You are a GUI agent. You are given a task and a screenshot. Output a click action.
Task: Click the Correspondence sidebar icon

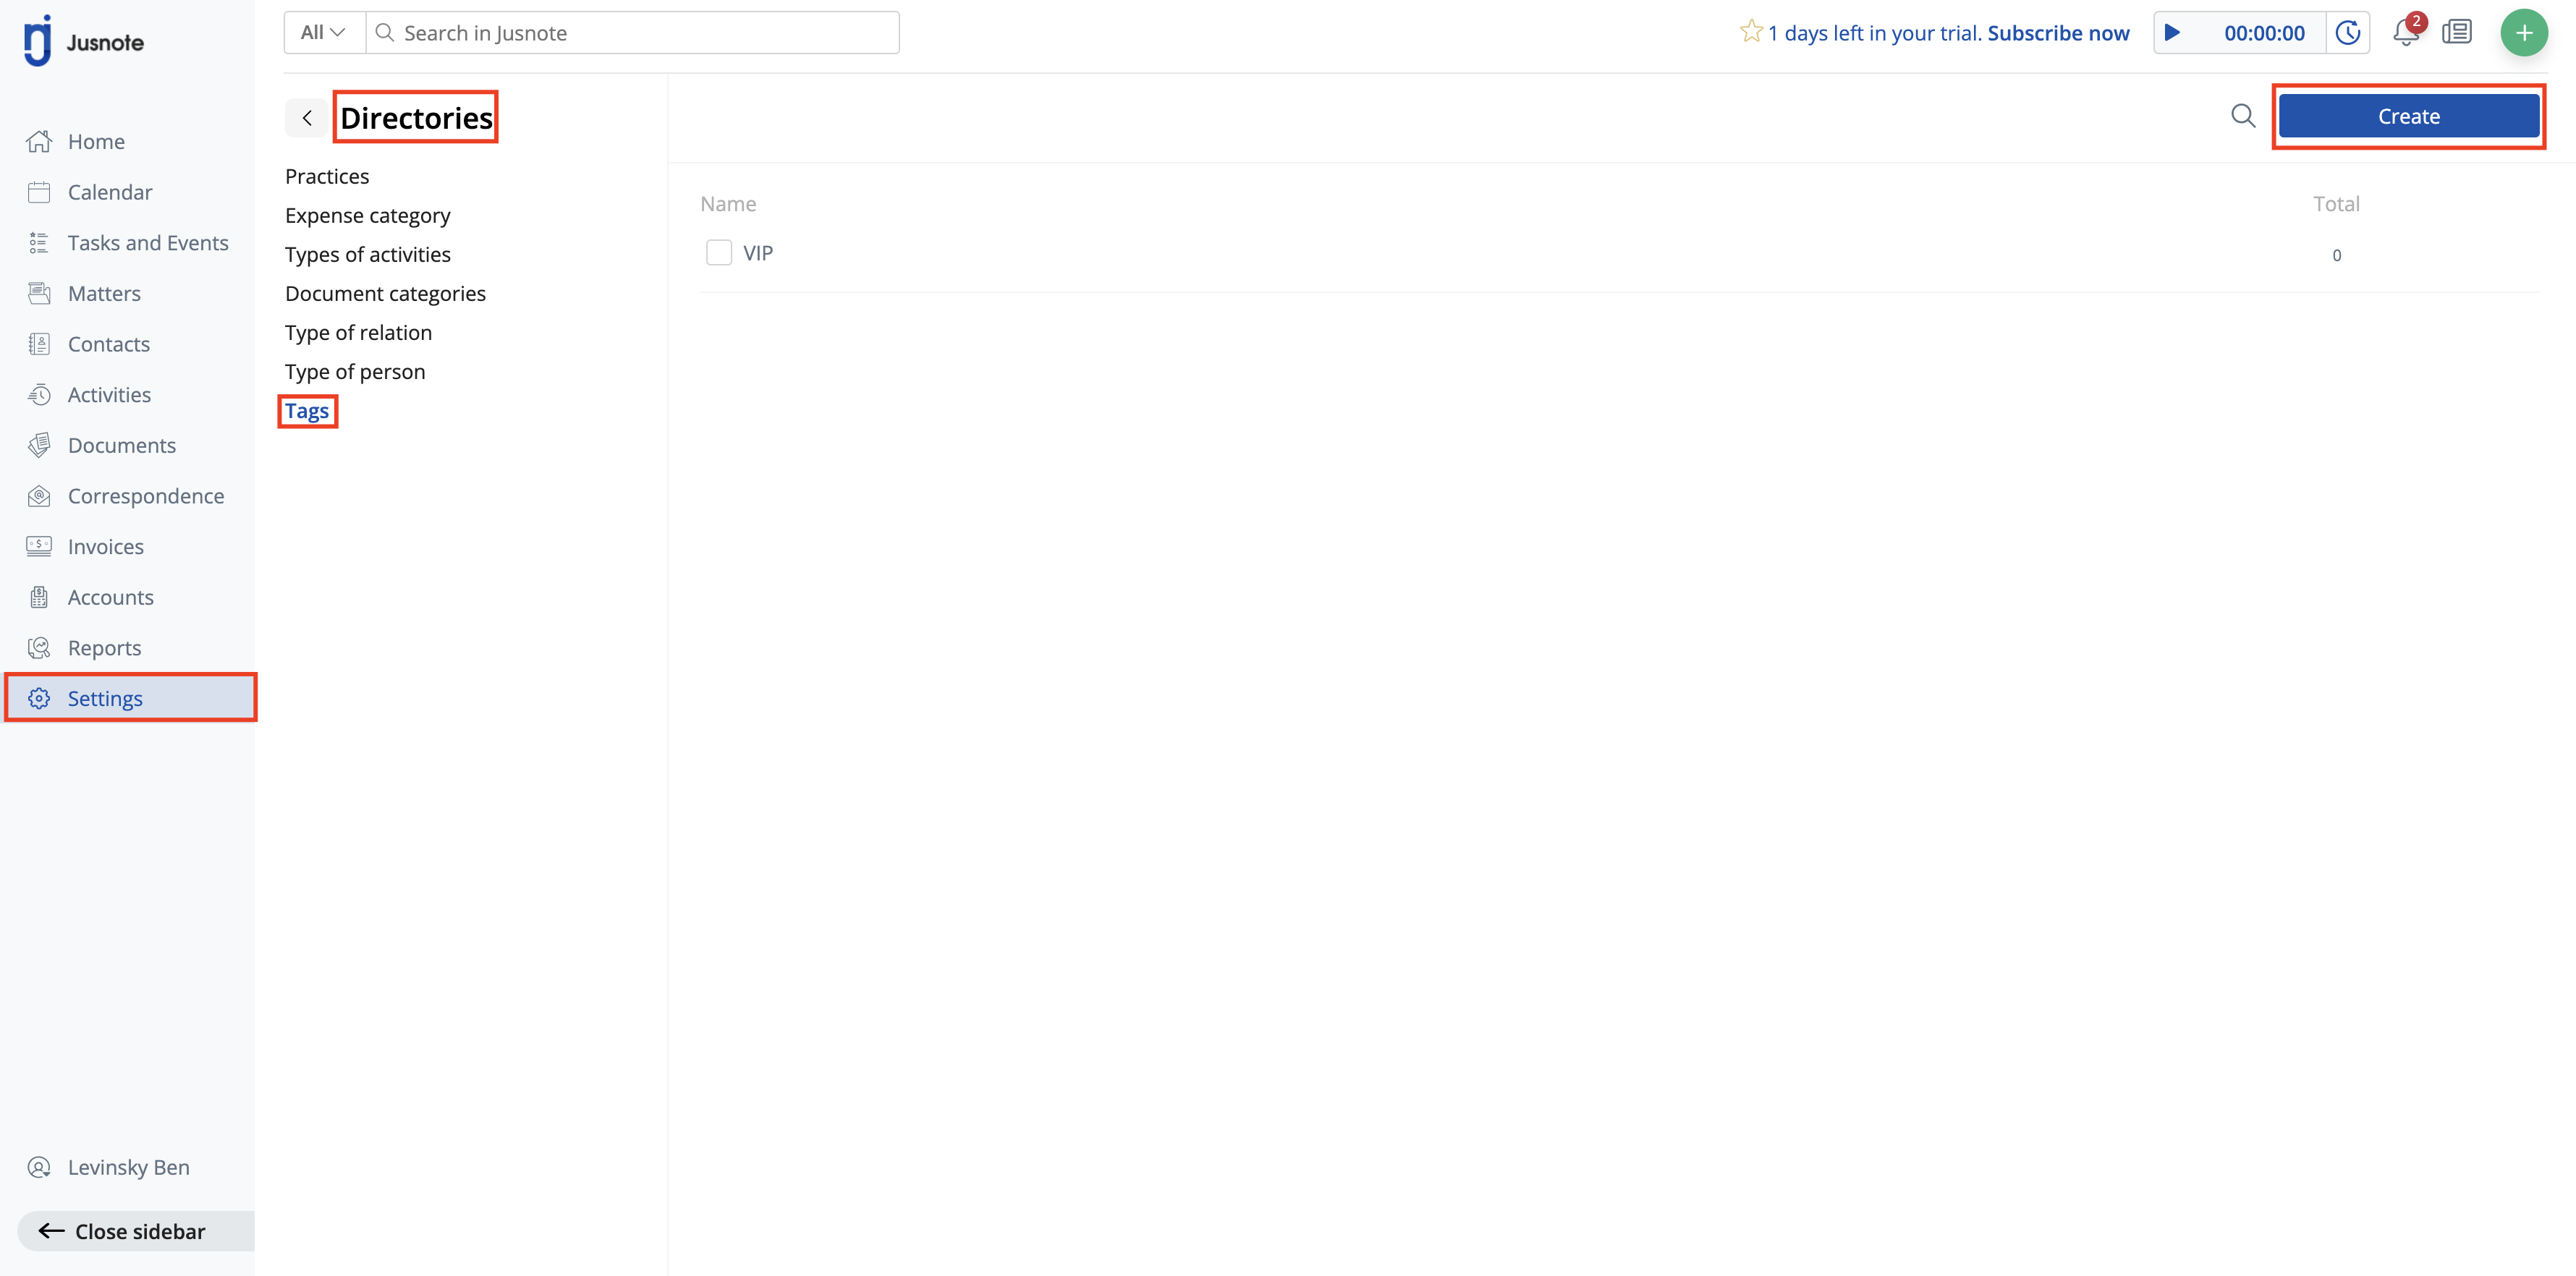click(x=39, y=496)
